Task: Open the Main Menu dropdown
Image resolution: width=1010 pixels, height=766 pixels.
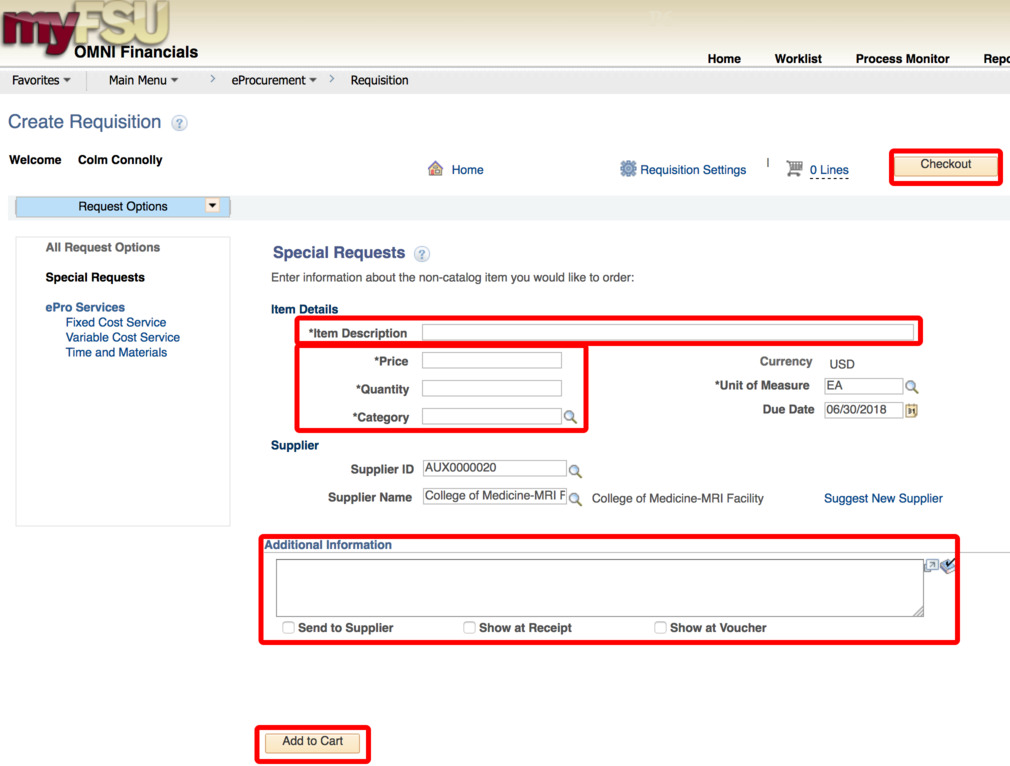Action: pos(143,80)
